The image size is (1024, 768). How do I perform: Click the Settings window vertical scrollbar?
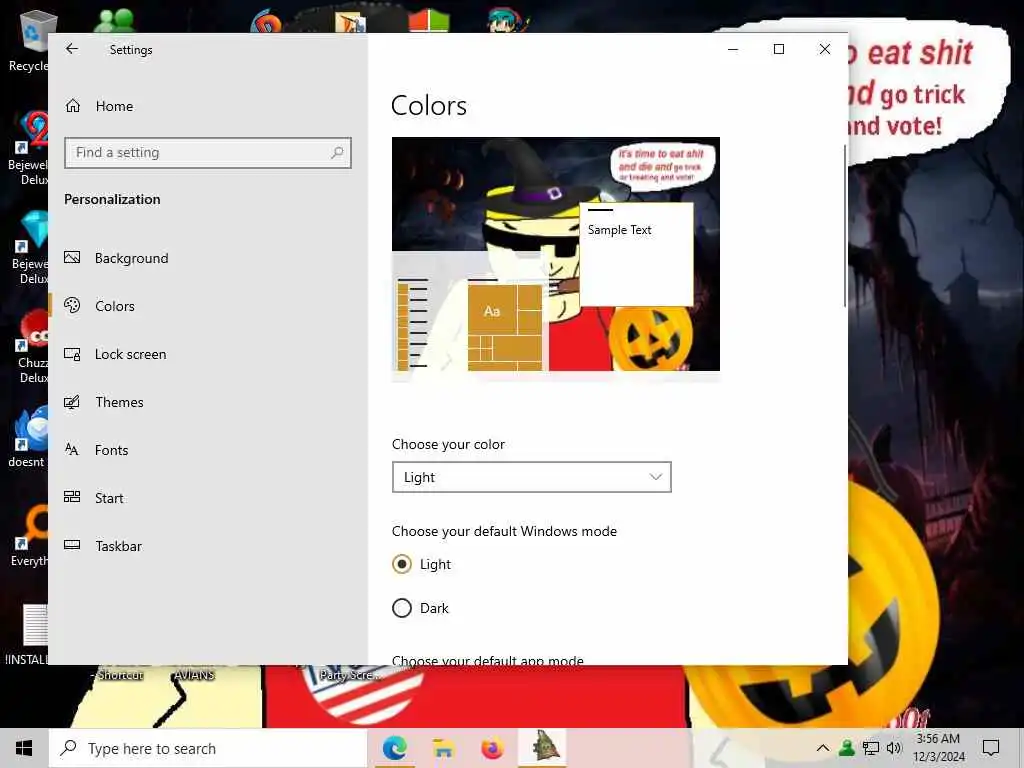tap(845, 225)
